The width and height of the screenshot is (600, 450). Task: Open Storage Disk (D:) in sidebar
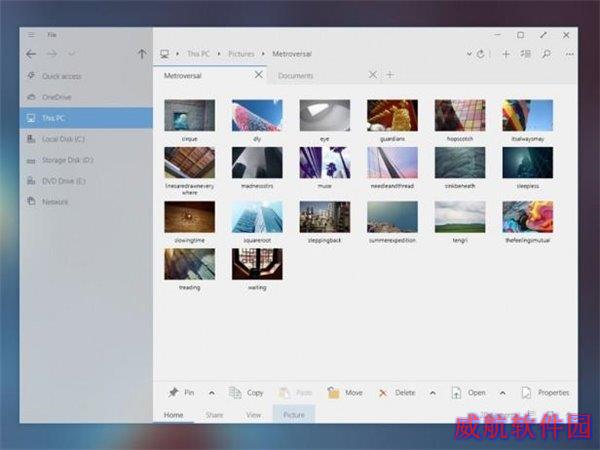(x=86, y=160)
